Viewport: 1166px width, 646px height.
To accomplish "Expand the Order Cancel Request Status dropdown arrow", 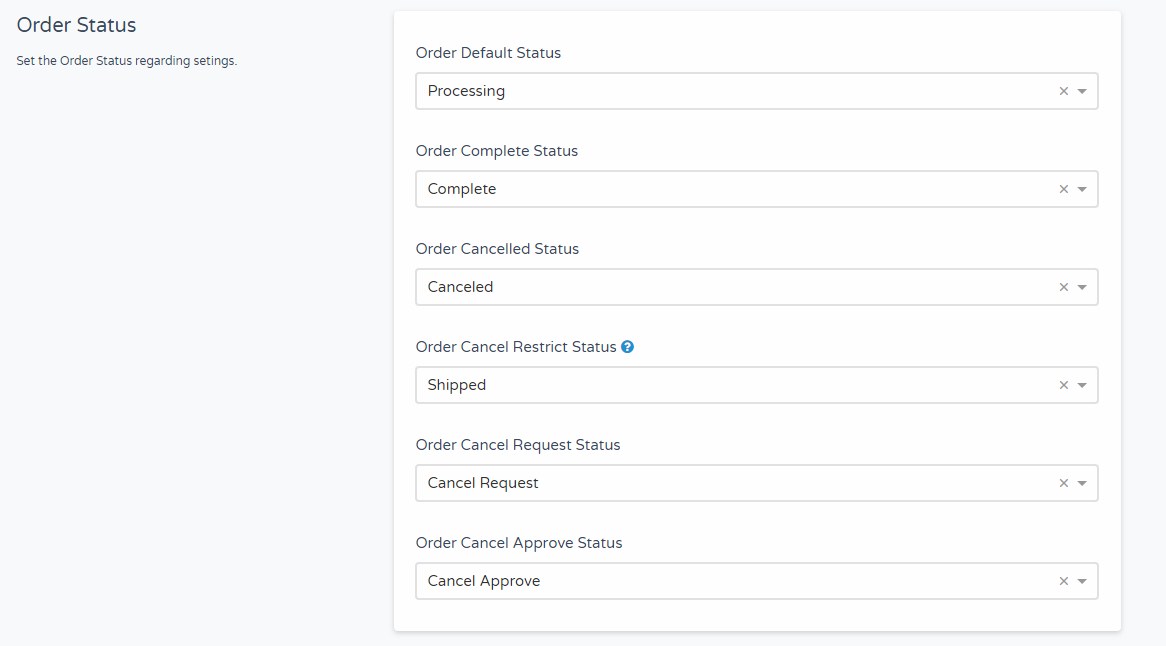I will point(1082,484).
